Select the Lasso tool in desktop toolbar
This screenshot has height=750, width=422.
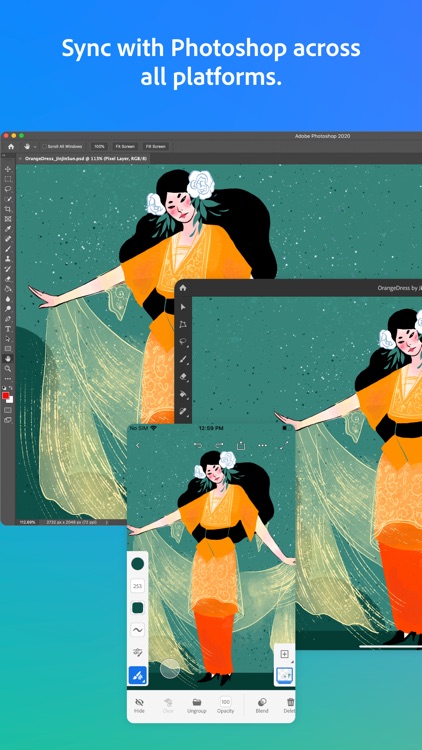point(8,189)
